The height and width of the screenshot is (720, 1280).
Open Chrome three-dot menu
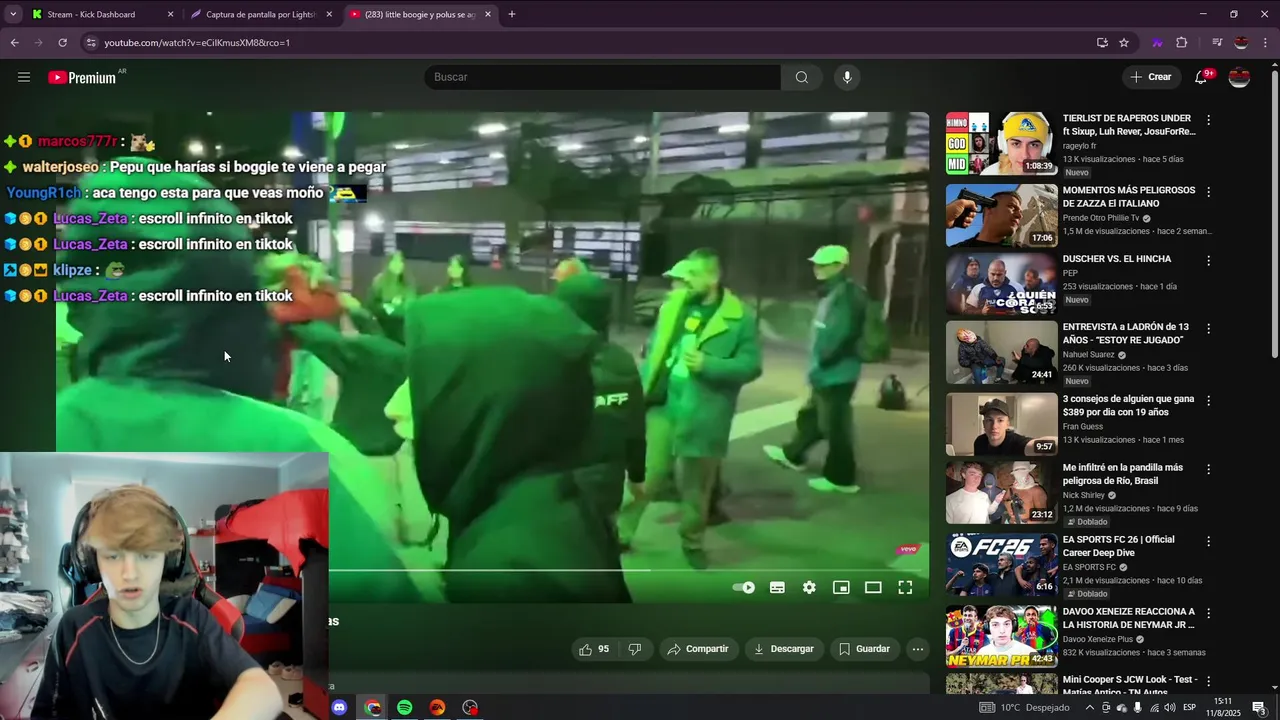tap(1266, 43)
